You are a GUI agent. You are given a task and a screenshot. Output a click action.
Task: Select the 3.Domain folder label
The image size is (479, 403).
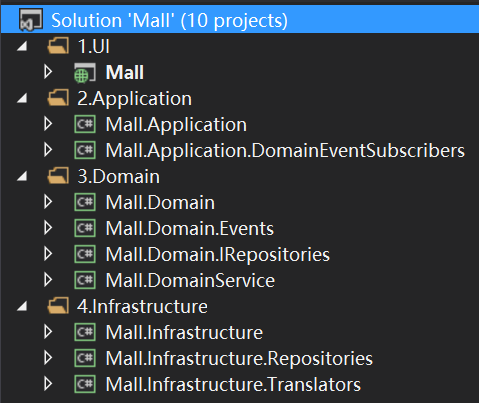(118, 176)
